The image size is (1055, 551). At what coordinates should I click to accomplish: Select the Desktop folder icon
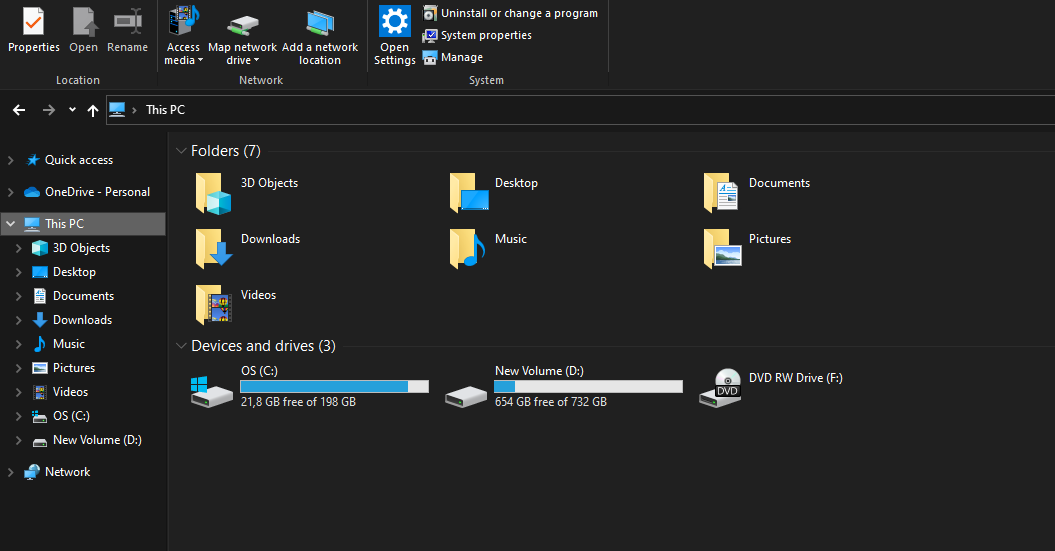pyautogui.click(x=469, y=193)
